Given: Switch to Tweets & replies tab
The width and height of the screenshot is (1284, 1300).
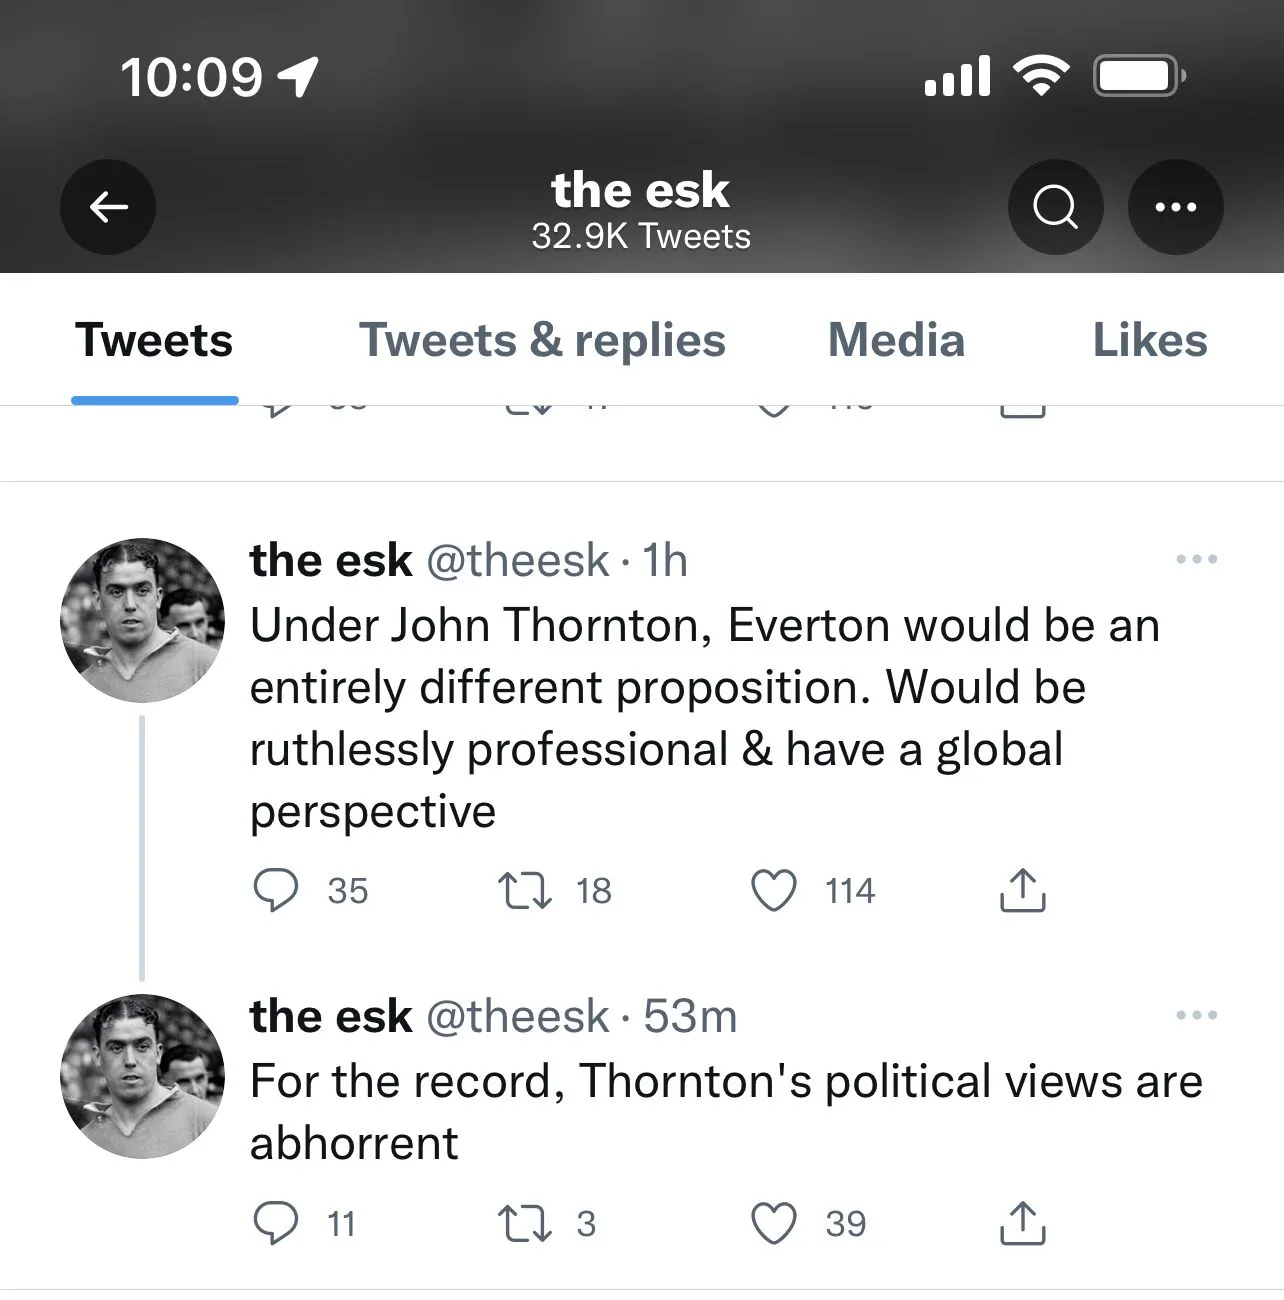Looking at the screenshot, I should (x=542, y=341).
